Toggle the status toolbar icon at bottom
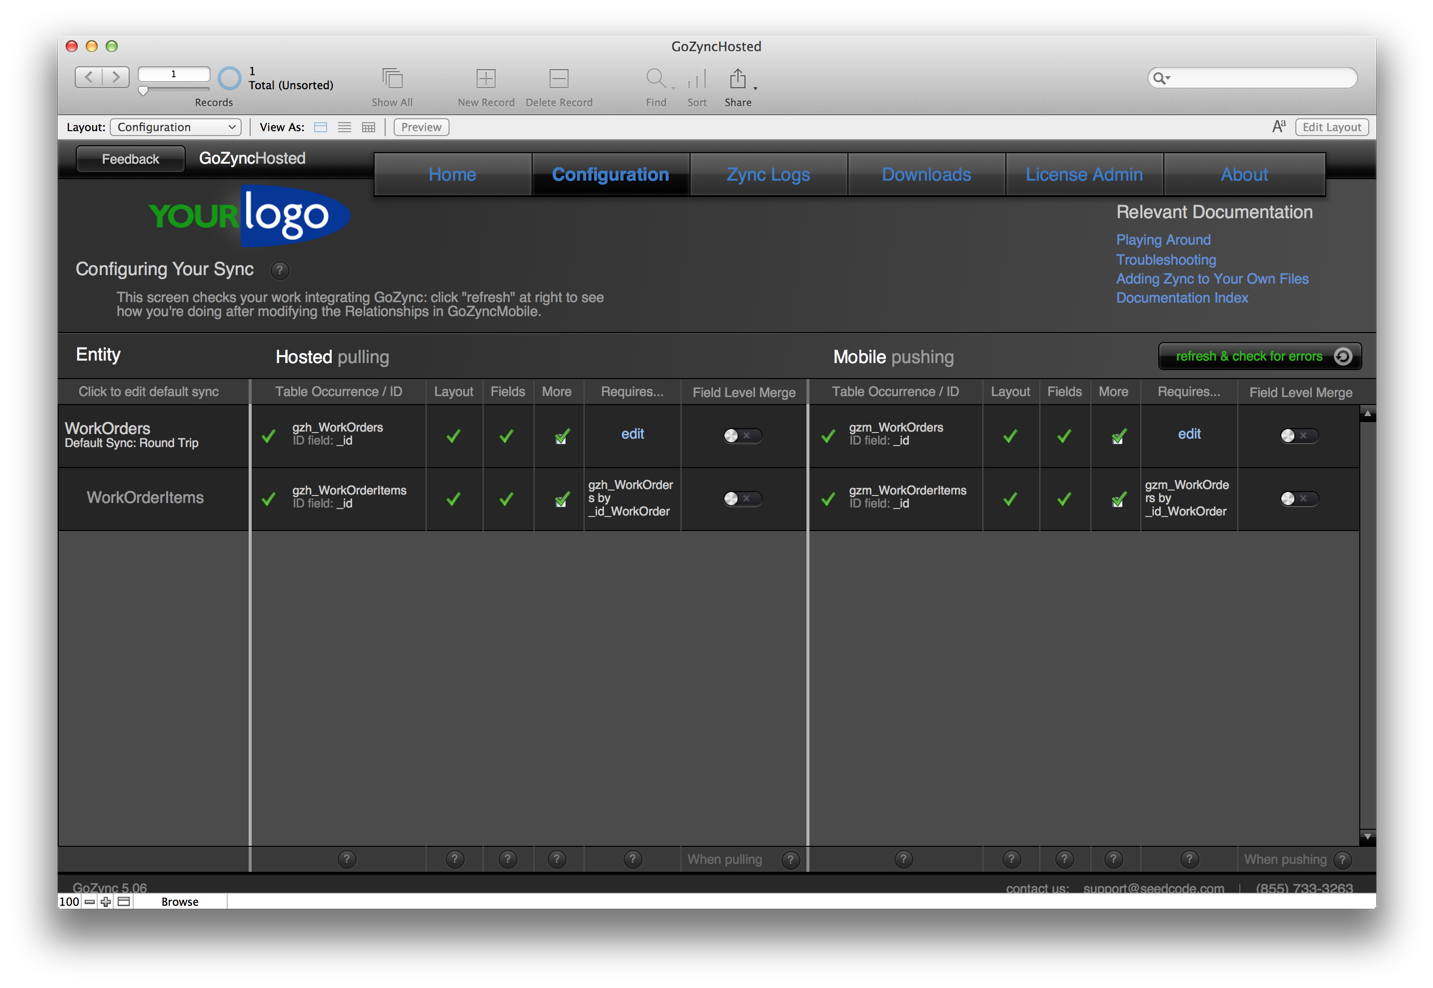Screen dimensions: 1433x988 coord(124,902)
